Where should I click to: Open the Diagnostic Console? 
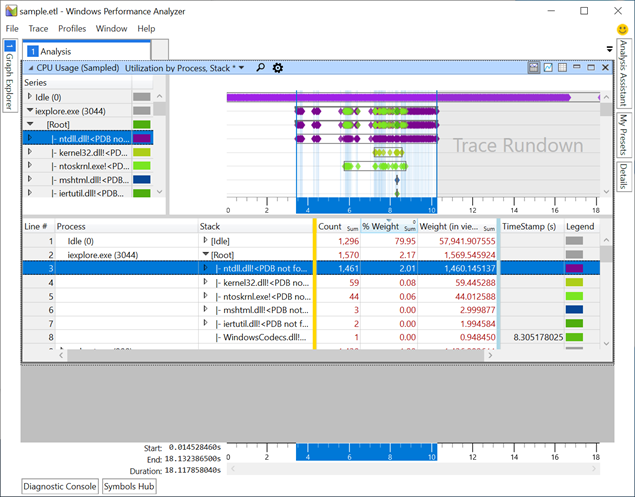coord(61,486)
